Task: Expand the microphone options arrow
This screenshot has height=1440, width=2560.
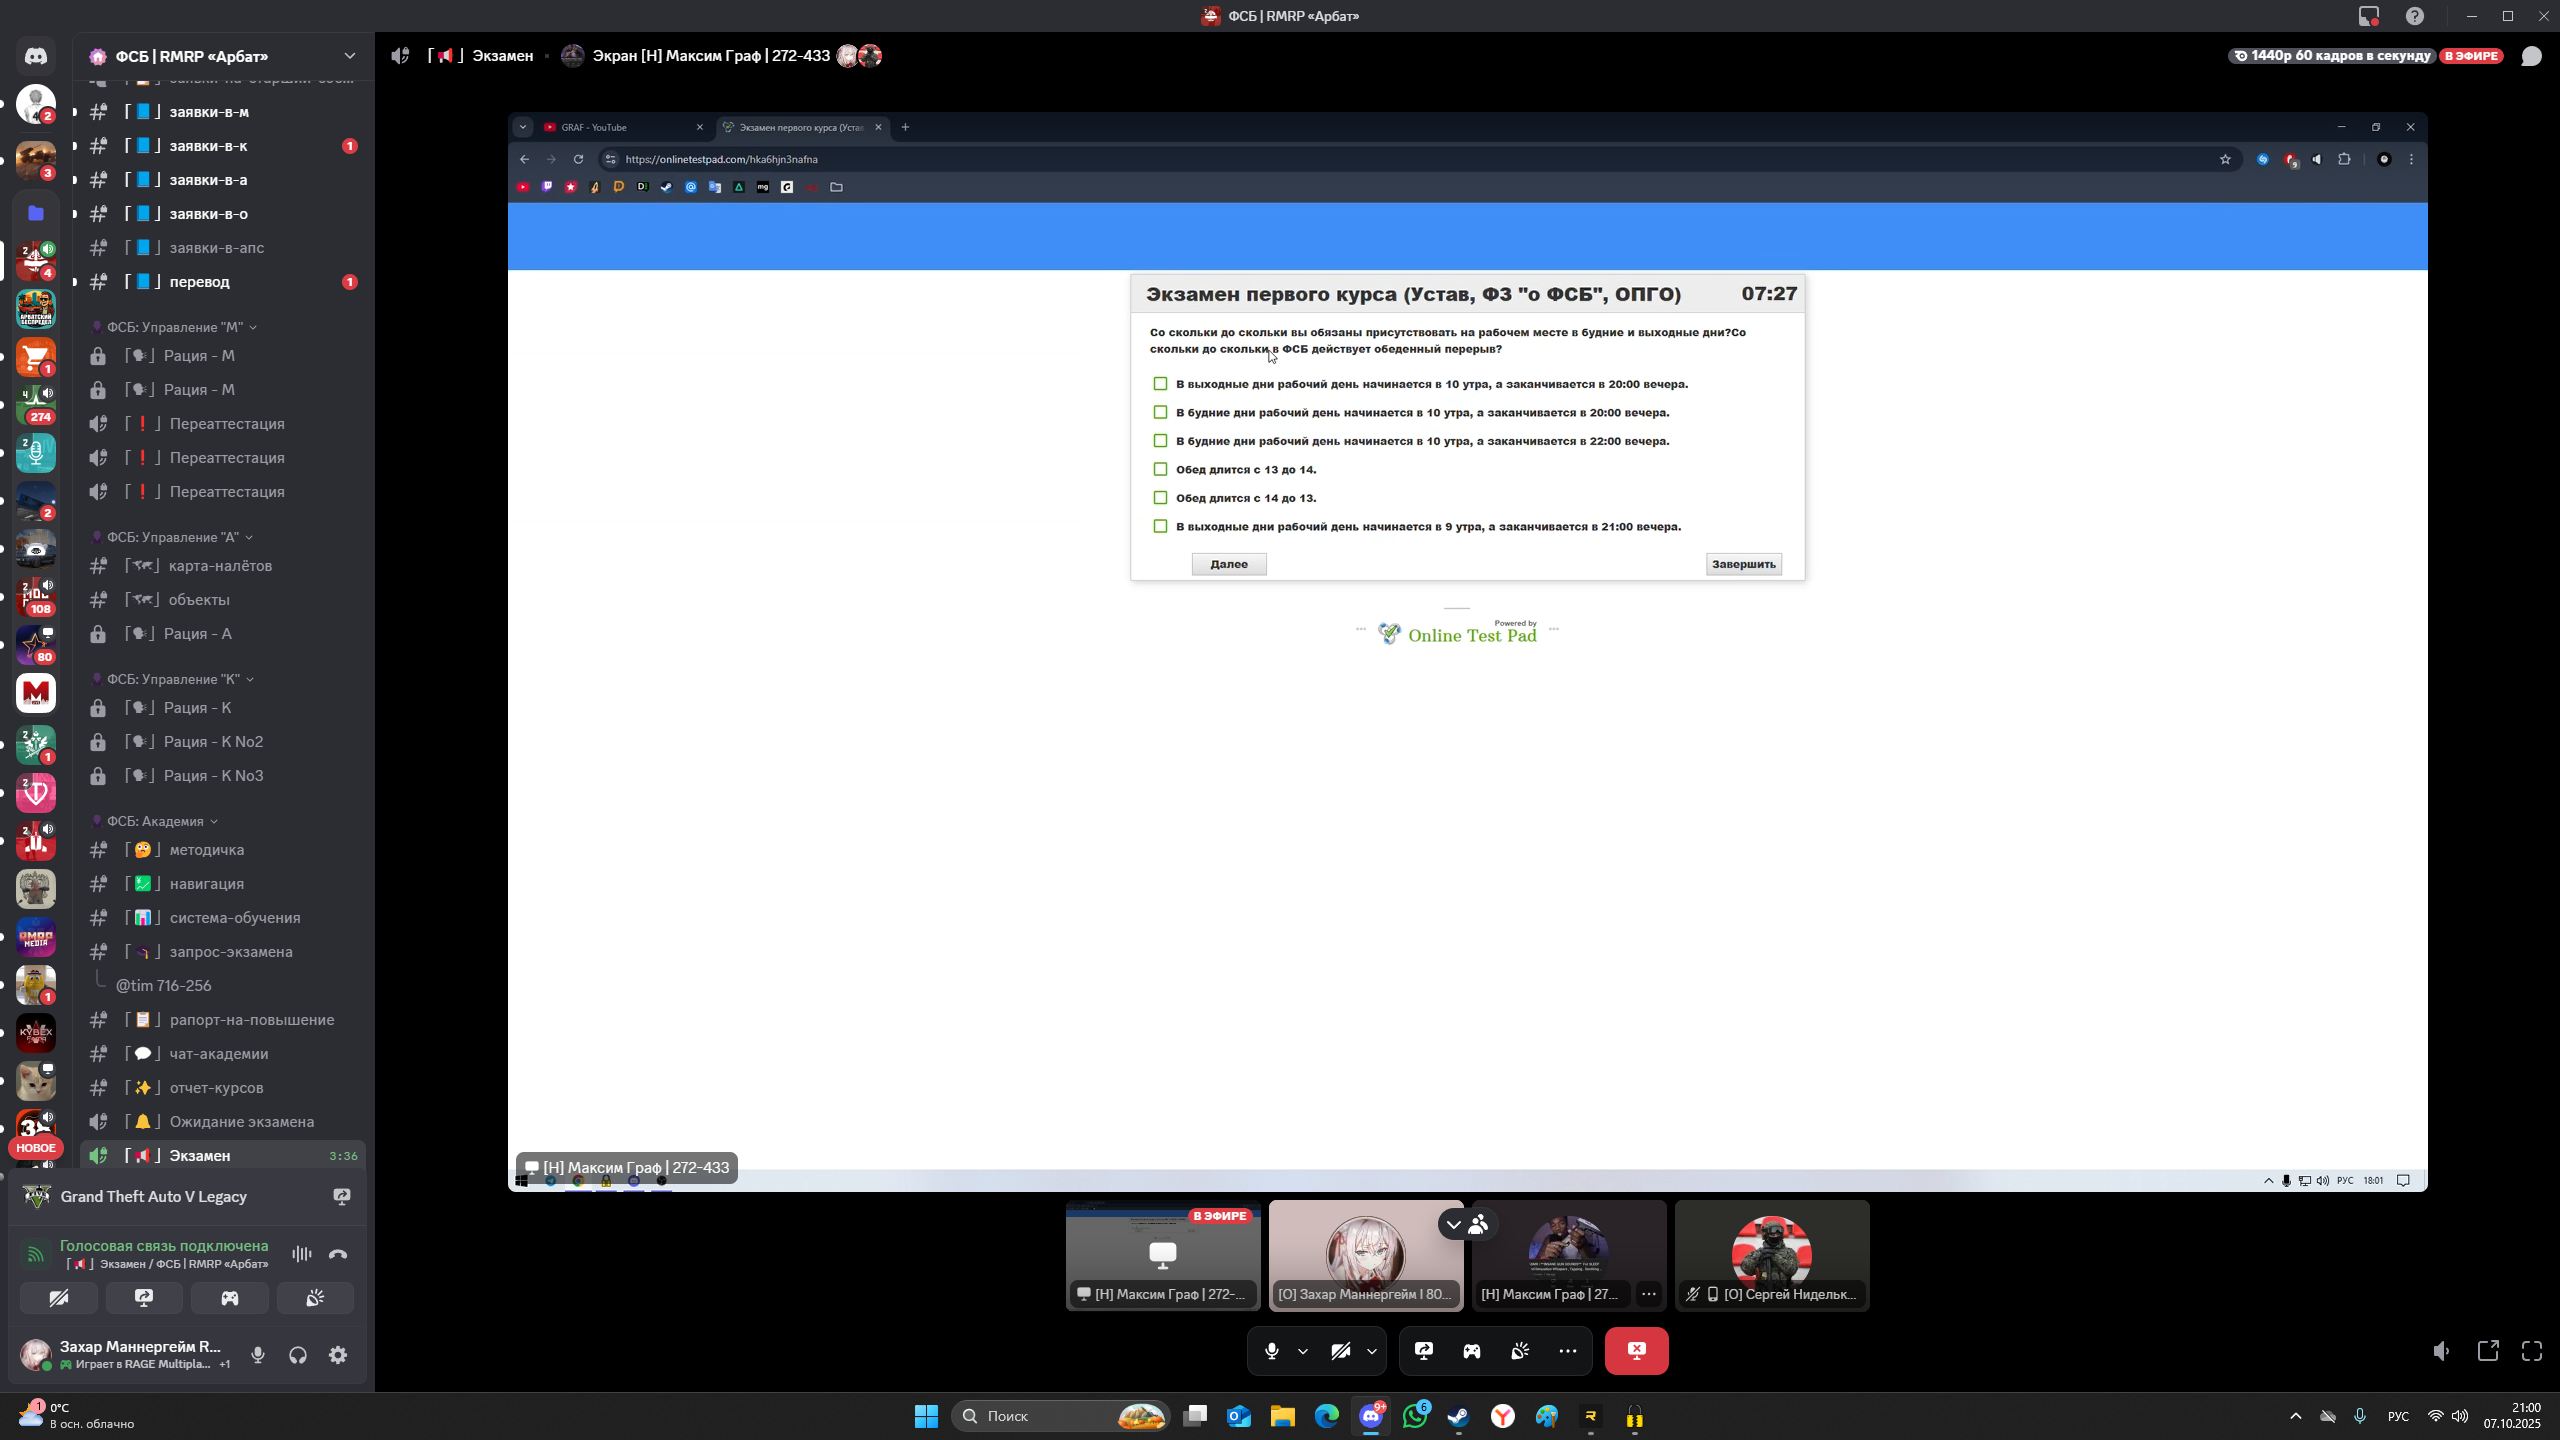Action: coord(1303,1351)
